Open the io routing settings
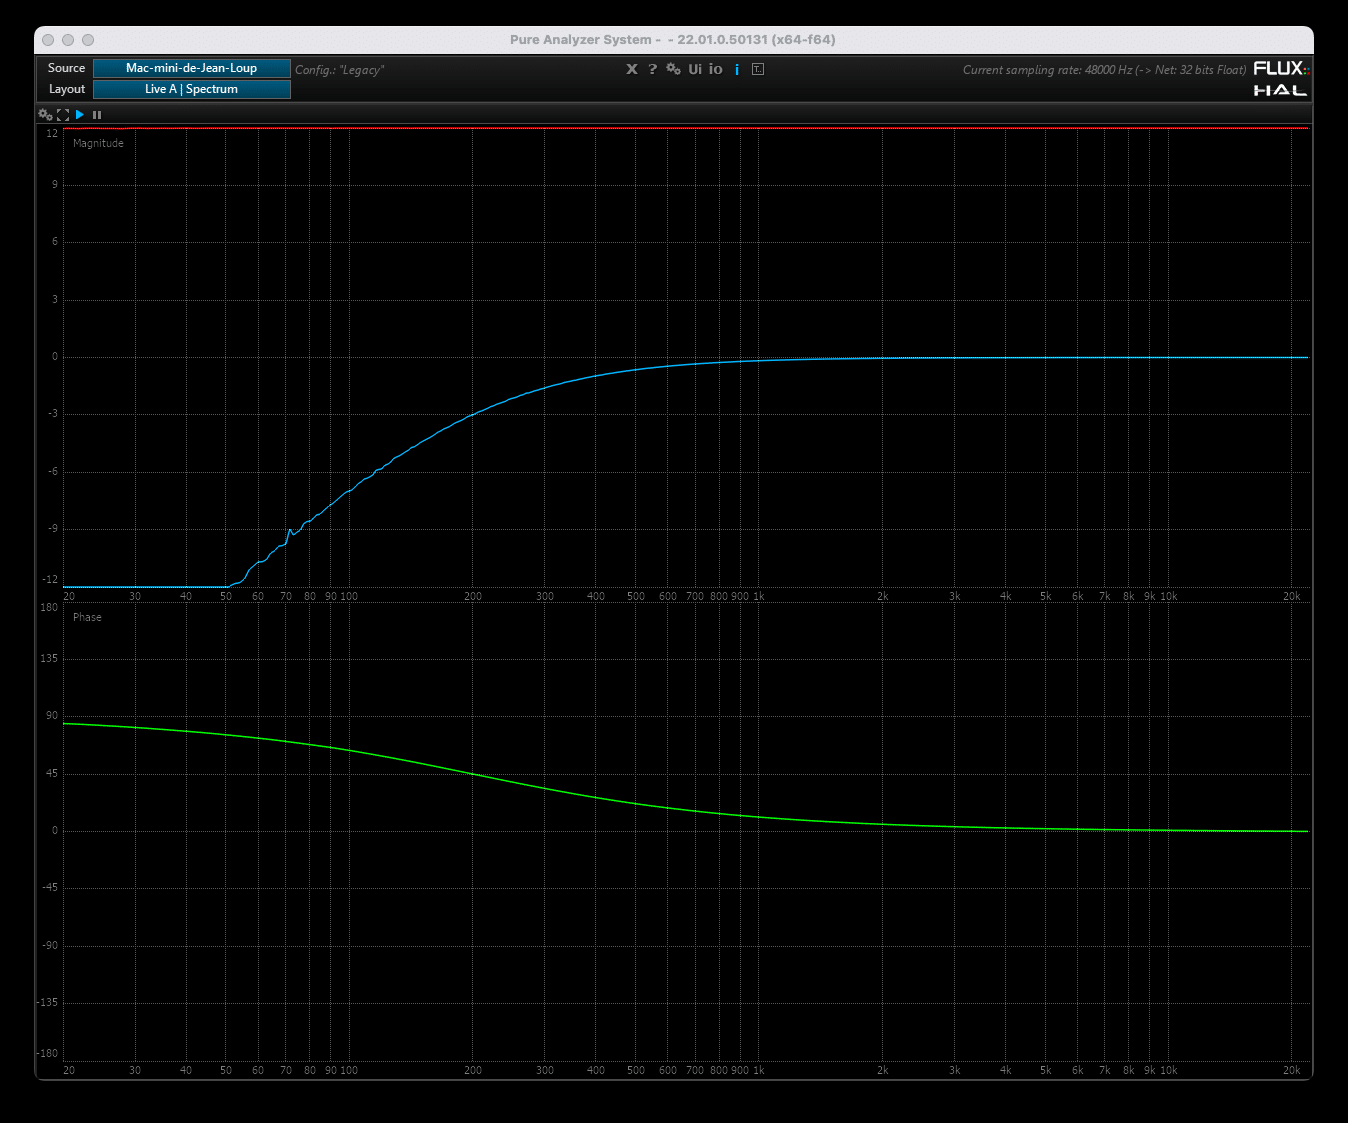The width and height of the screenshot is (1348, 1123). (716, 69)
